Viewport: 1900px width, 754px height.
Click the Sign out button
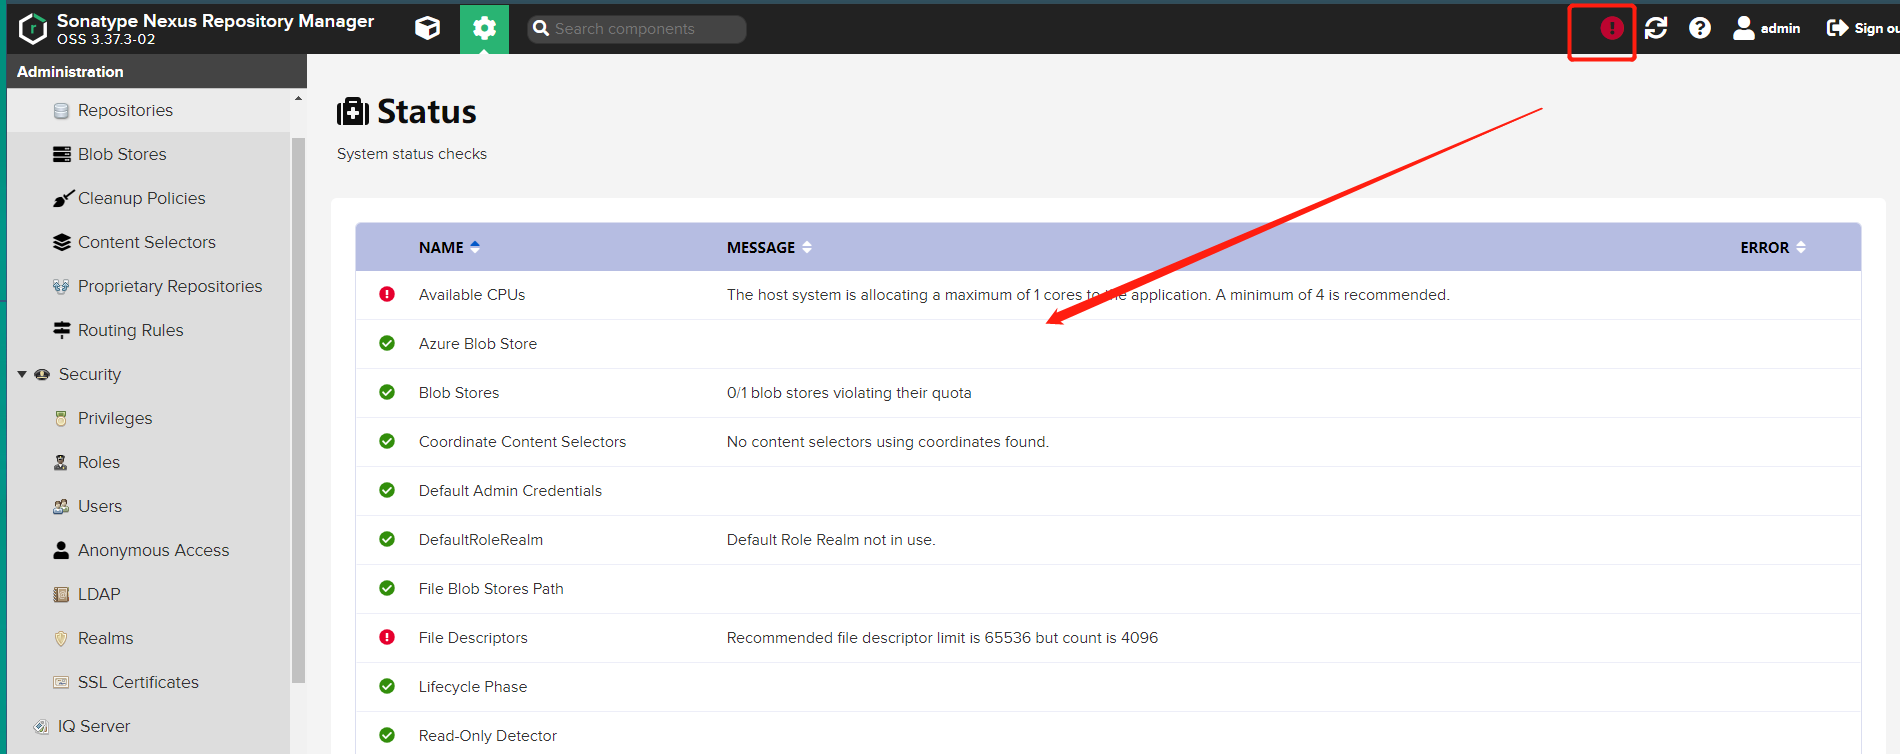click(x=1862, y=28)
